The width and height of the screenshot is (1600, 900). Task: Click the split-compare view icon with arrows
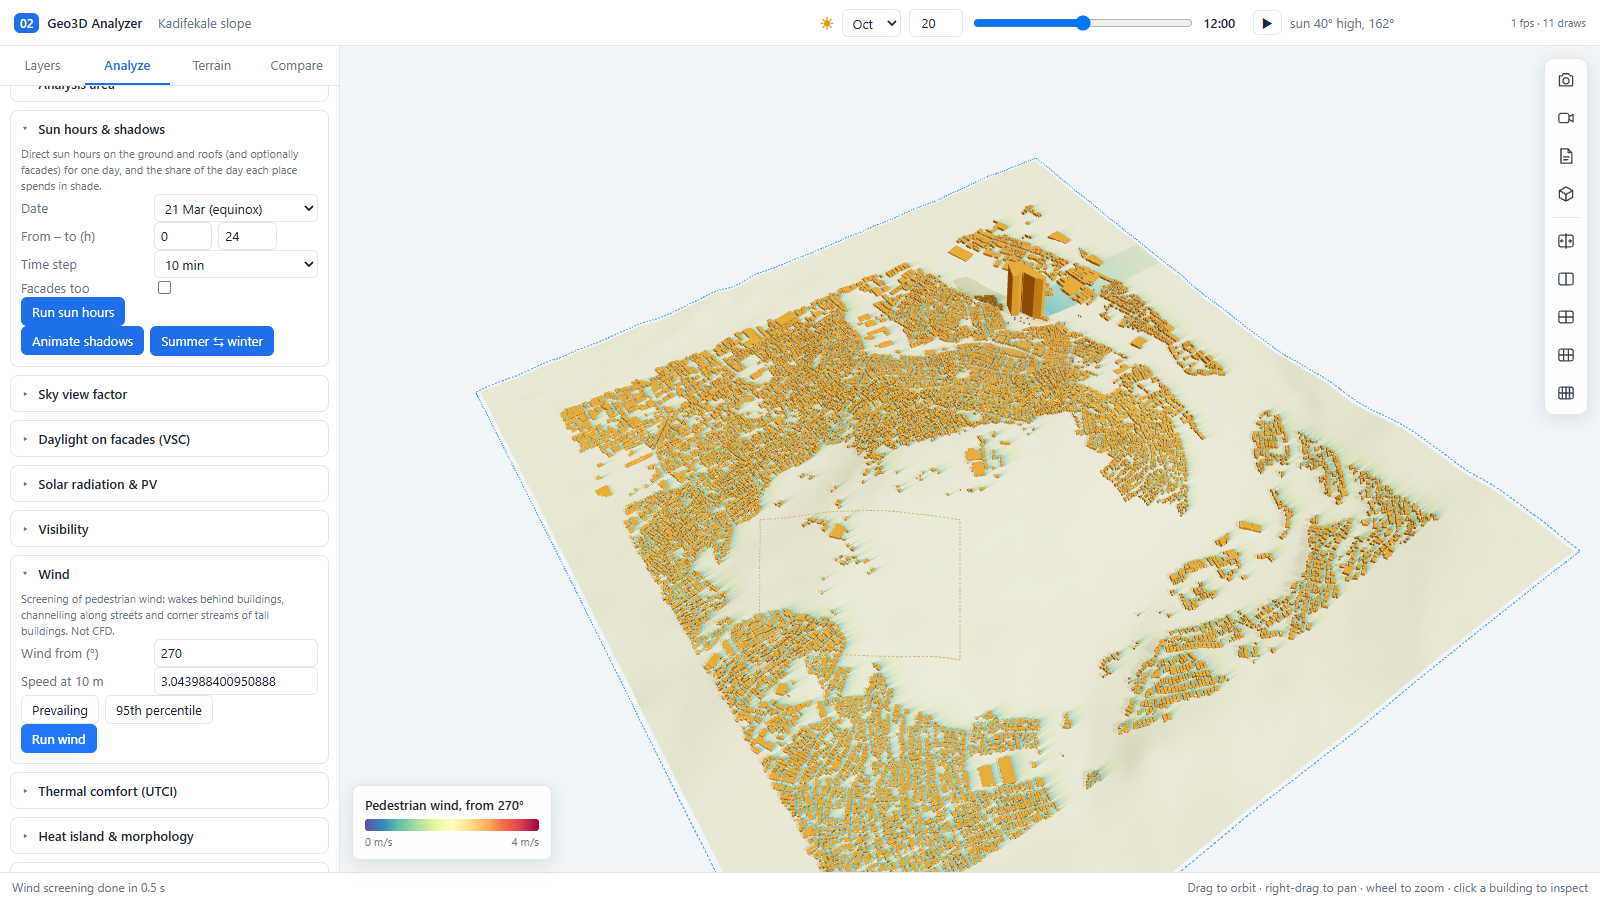[x=1566, y=241]
